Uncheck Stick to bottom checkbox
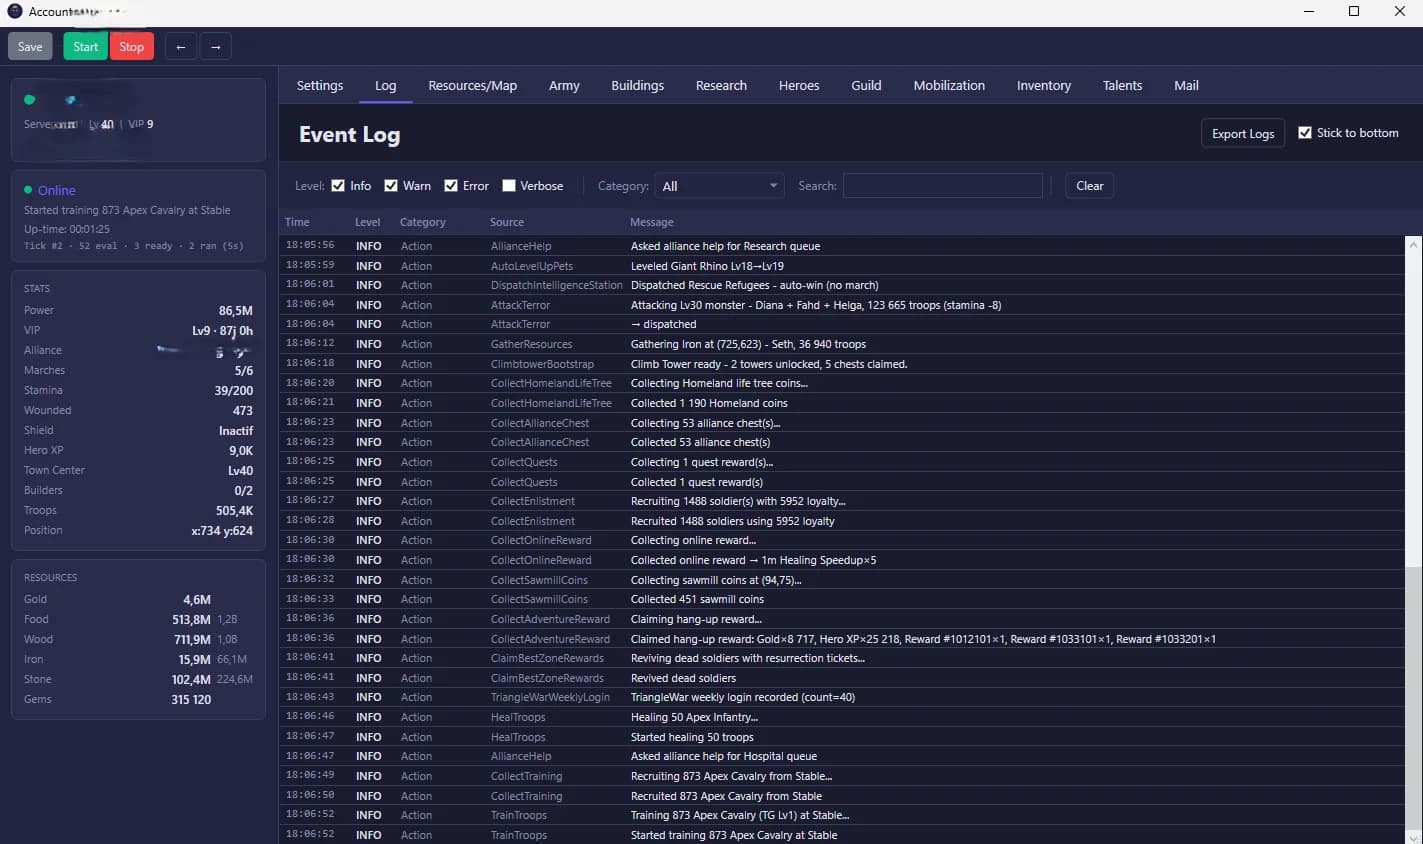The width and height of the screenshot is (1423, 844). coord(1305,133)
